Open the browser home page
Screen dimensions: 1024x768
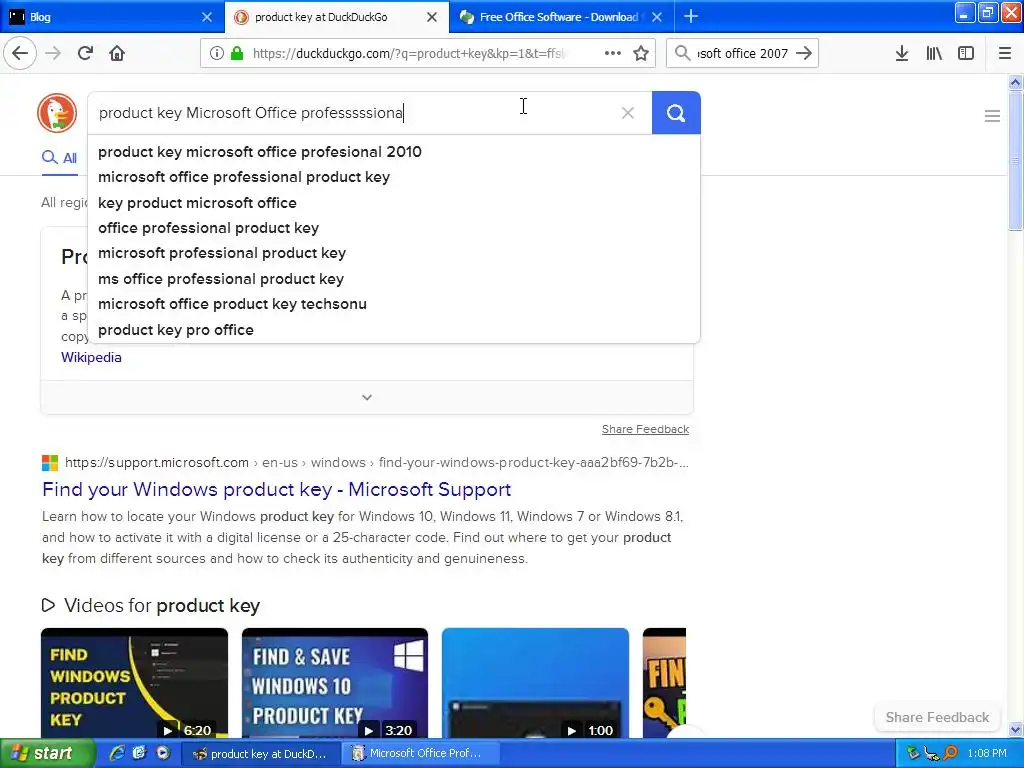tap(117, 53)
